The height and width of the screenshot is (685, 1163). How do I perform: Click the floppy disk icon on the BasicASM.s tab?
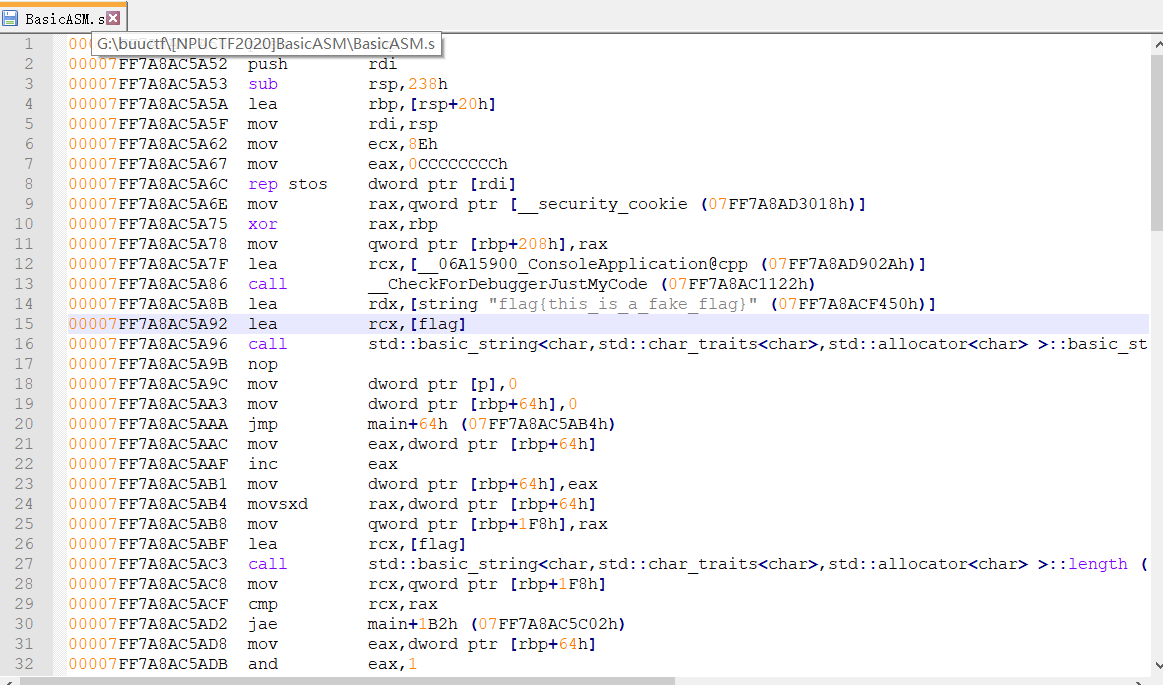click(x=9, y=16)
